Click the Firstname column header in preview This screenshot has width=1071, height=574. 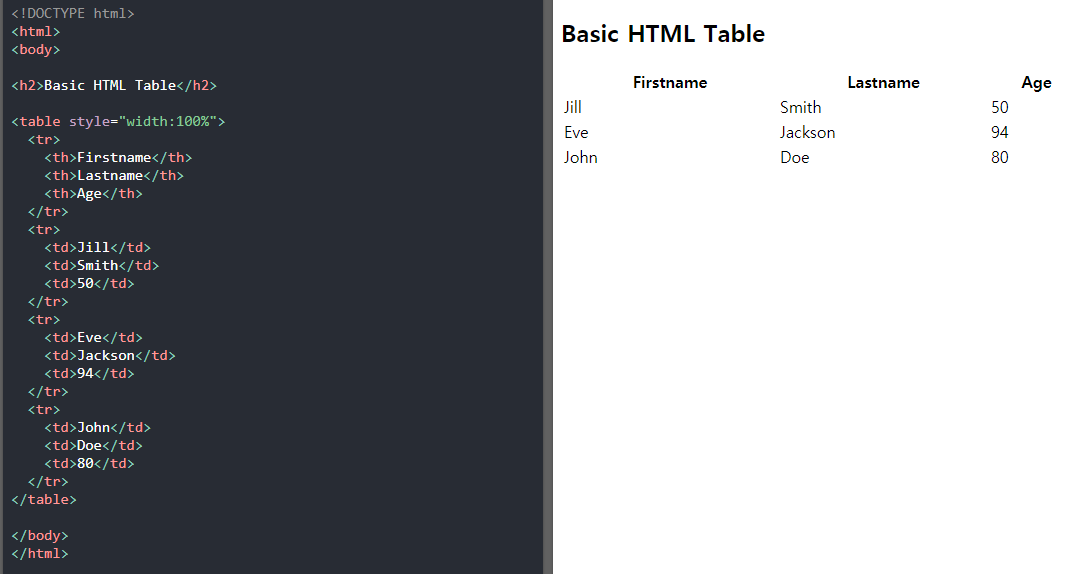pos(670,83)
